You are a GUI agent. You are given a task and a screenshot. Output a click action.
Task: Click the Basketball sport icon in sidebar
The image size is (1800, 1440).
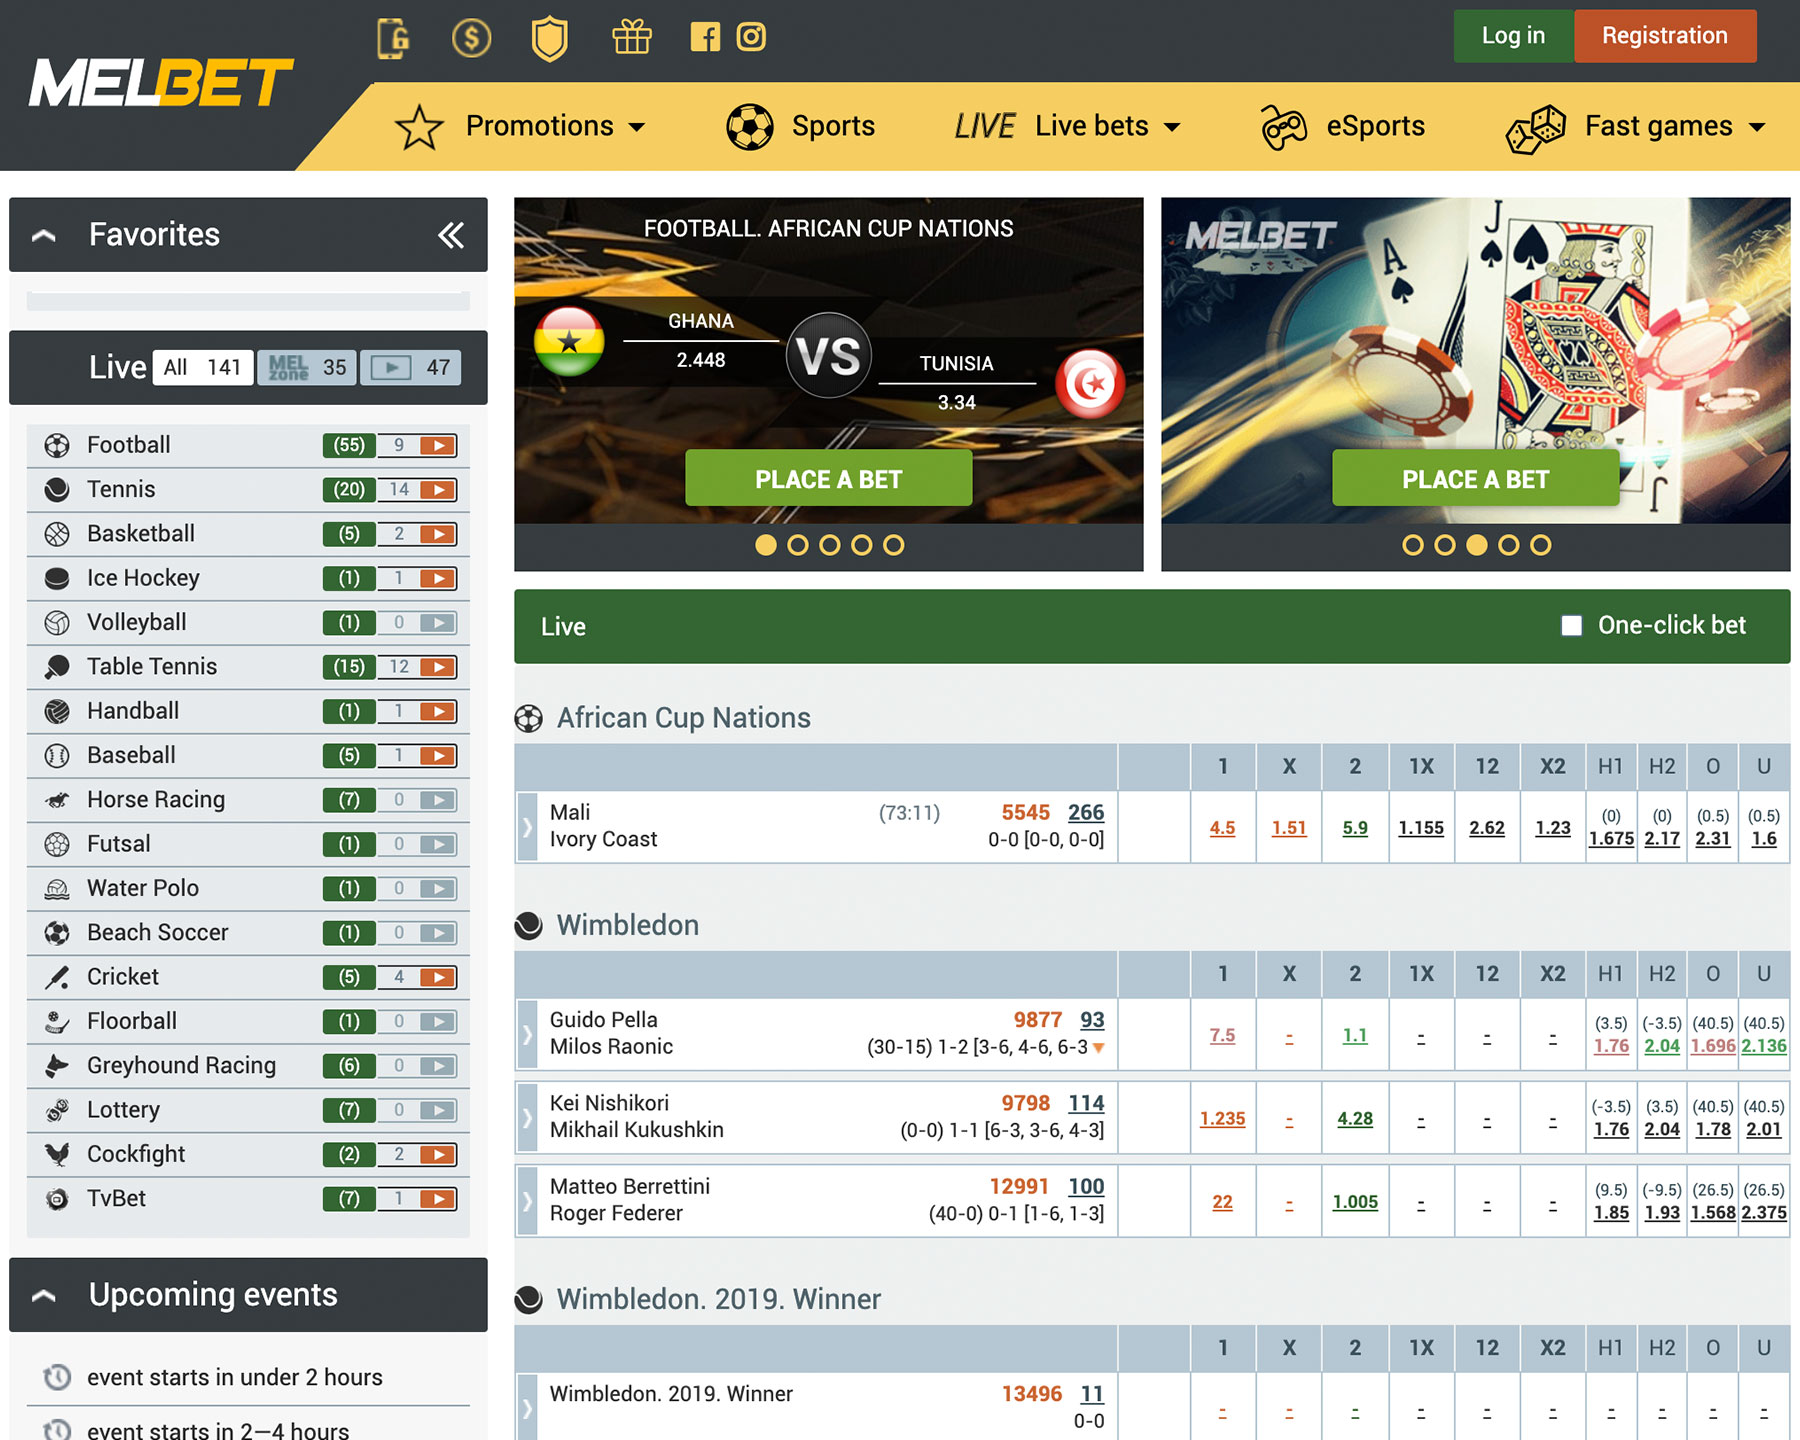(57, 534)
